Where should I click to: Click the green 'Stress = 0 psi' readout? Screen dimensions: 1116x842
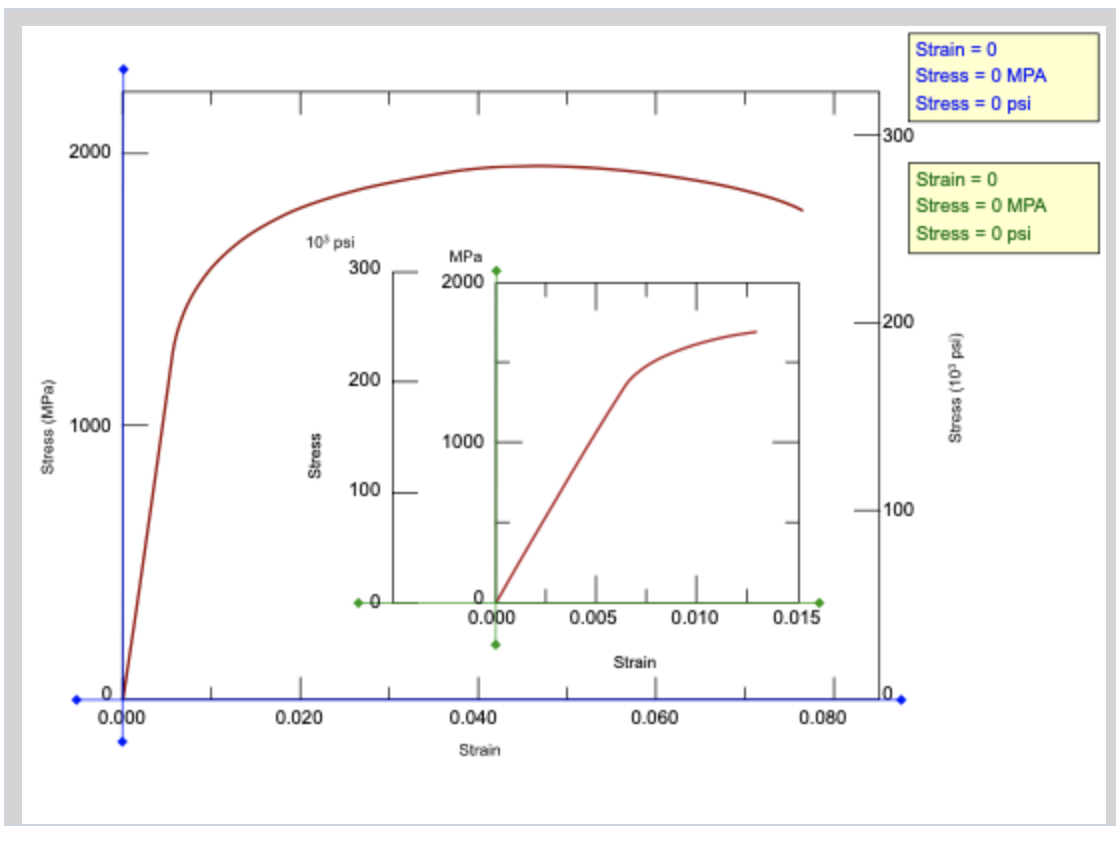(973, 233)
